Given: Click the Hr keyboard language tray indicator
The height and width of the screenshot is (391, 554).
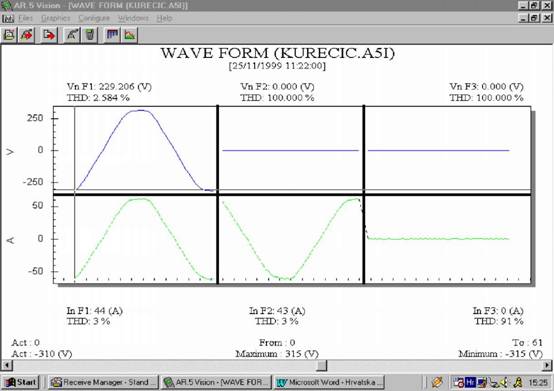Looking at the screenshot, I should click(470, 382).
